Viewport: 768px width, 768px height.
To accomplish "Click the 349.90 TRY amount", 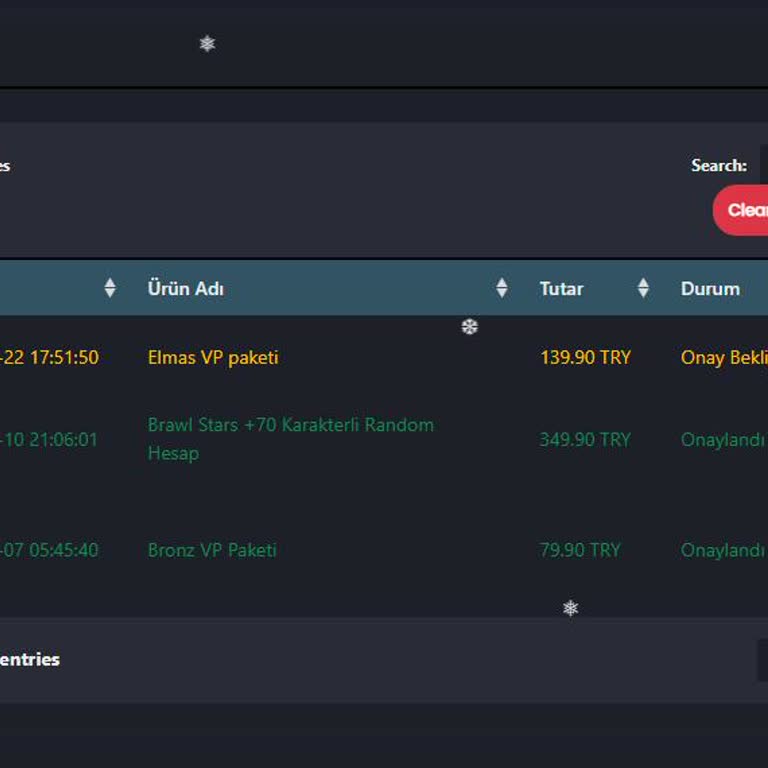I will 585,439.
